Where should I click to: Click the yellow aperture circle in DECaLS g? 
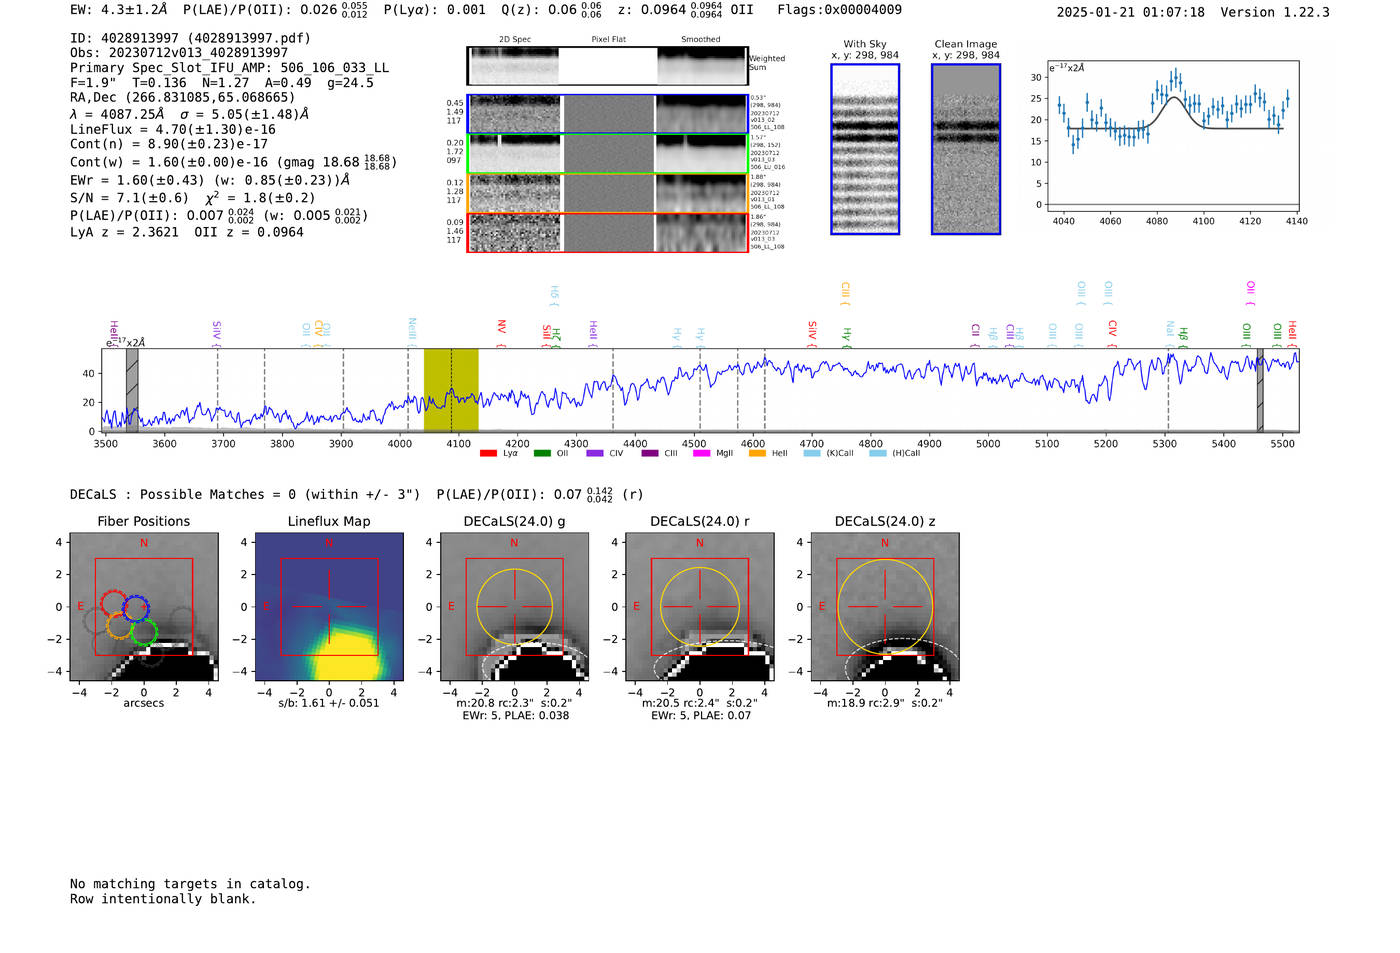tap(514, 606)
